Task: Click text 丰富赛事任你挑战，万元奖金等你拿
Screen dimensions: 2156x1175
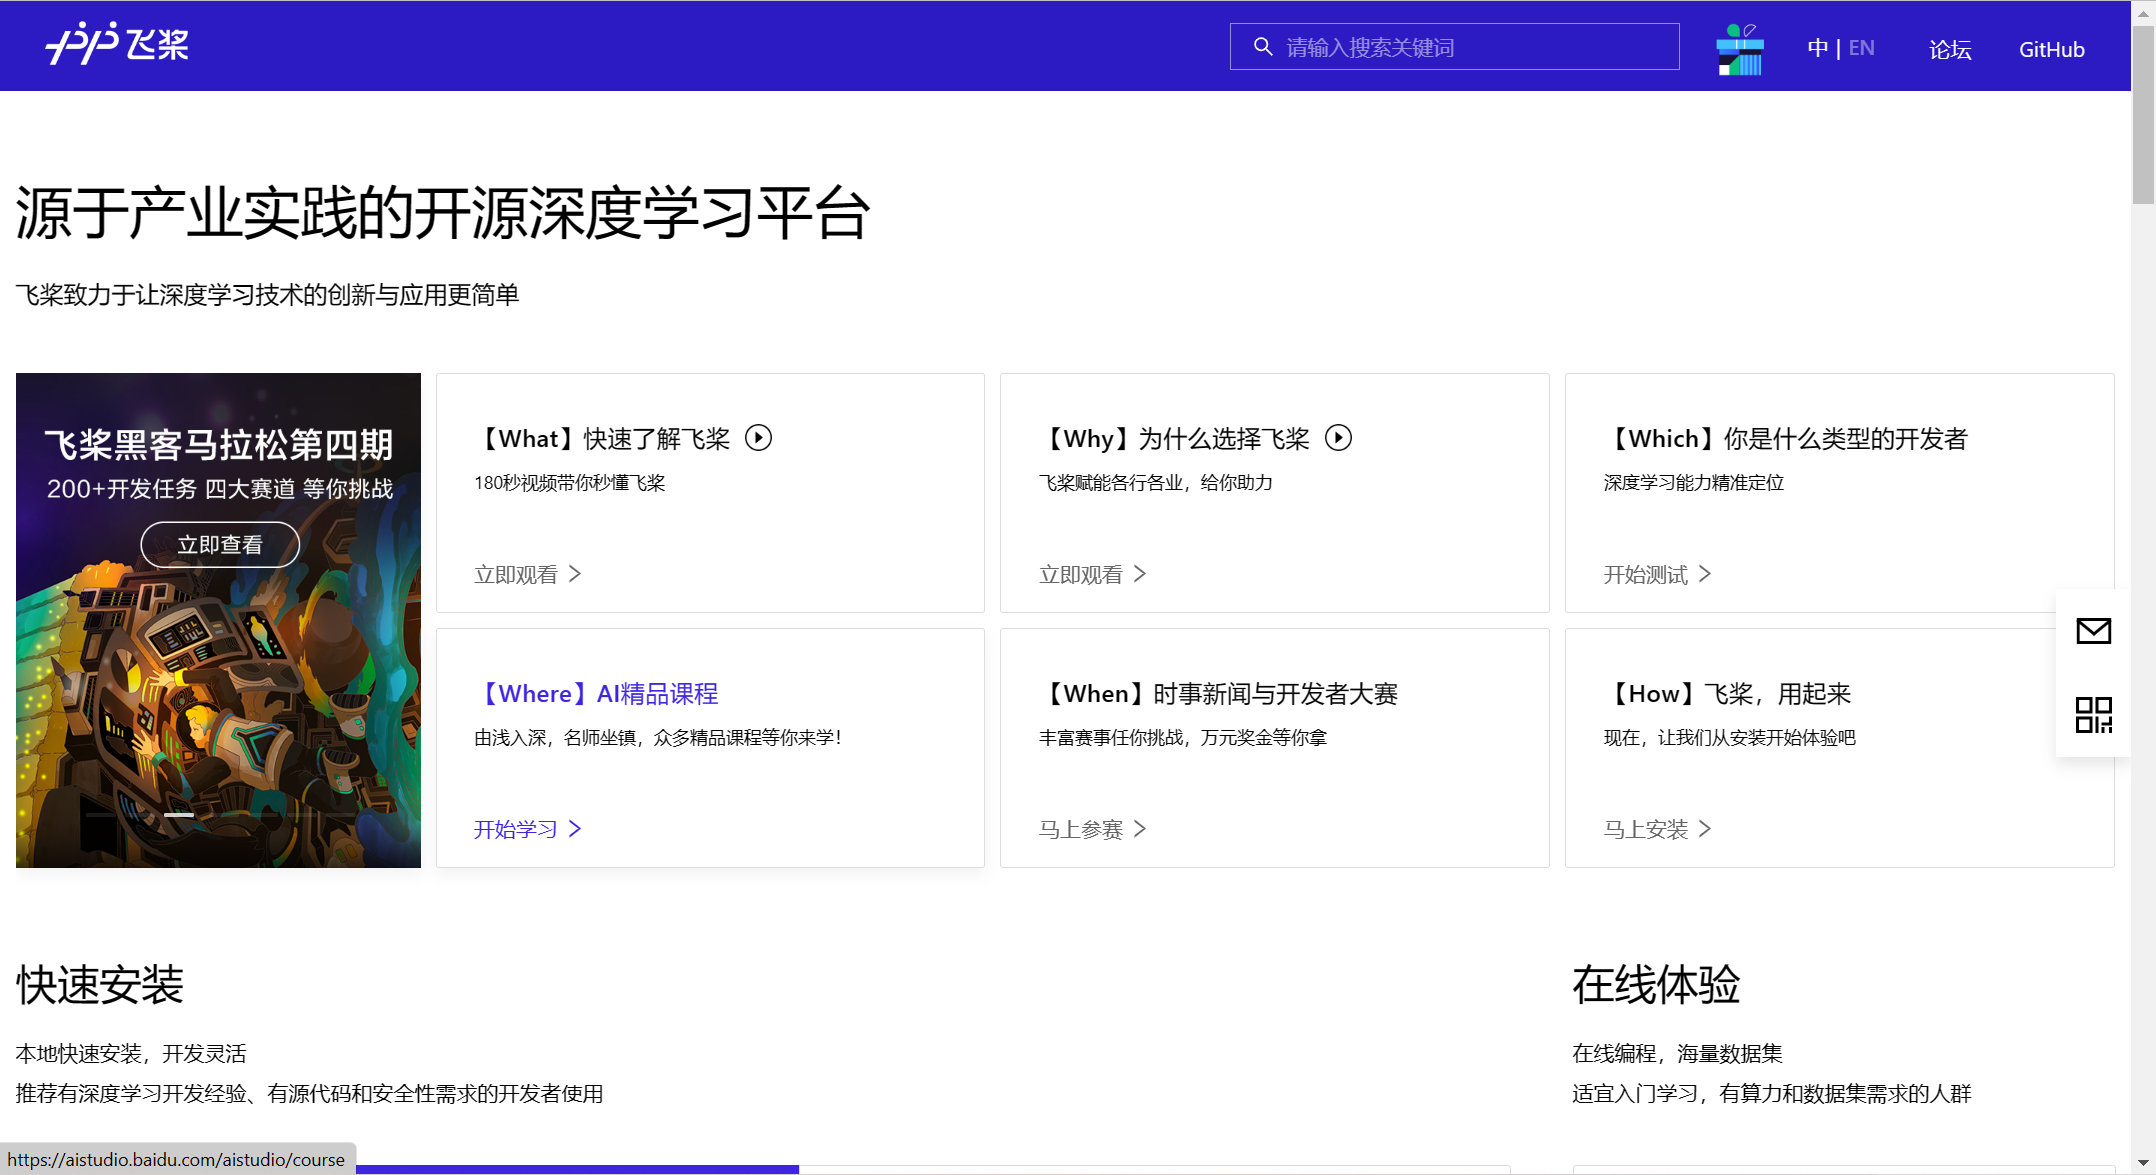Action: click(1182, 738)
